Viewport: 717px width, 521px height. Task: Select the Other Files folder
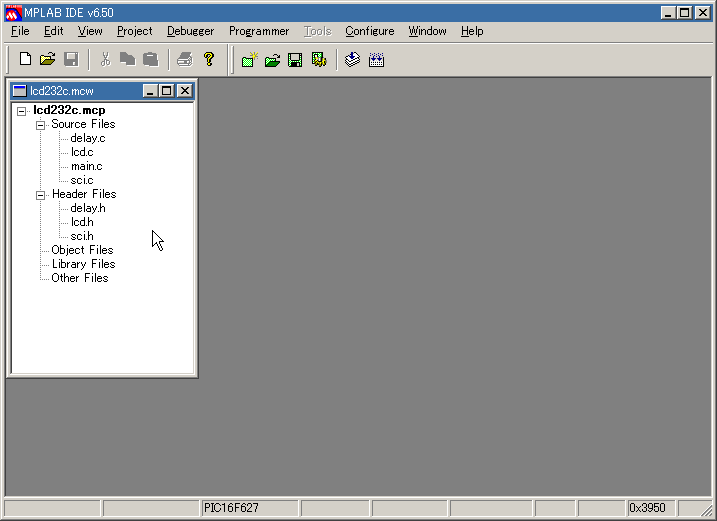coord(80,278)
